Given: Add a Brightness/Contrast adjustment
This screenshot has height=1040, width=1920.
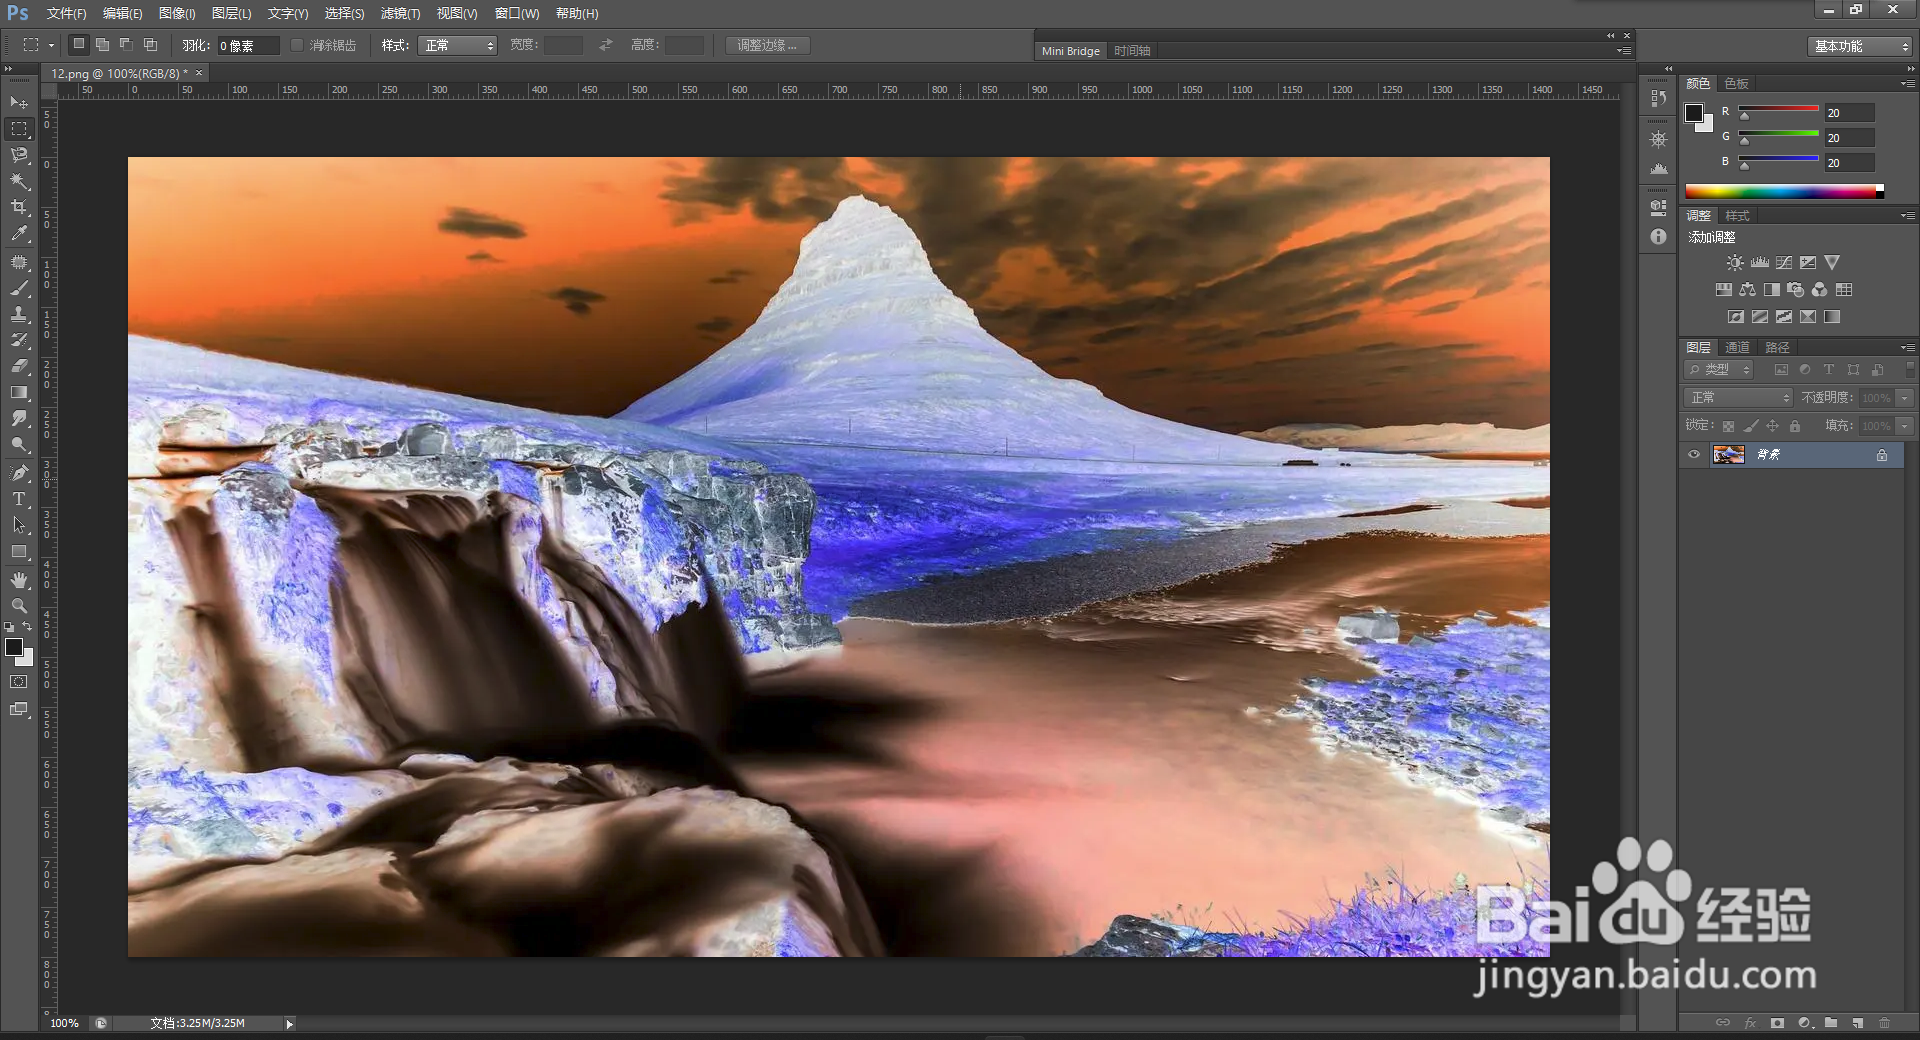Looking at the screenshot, I should click(1735, 263).
